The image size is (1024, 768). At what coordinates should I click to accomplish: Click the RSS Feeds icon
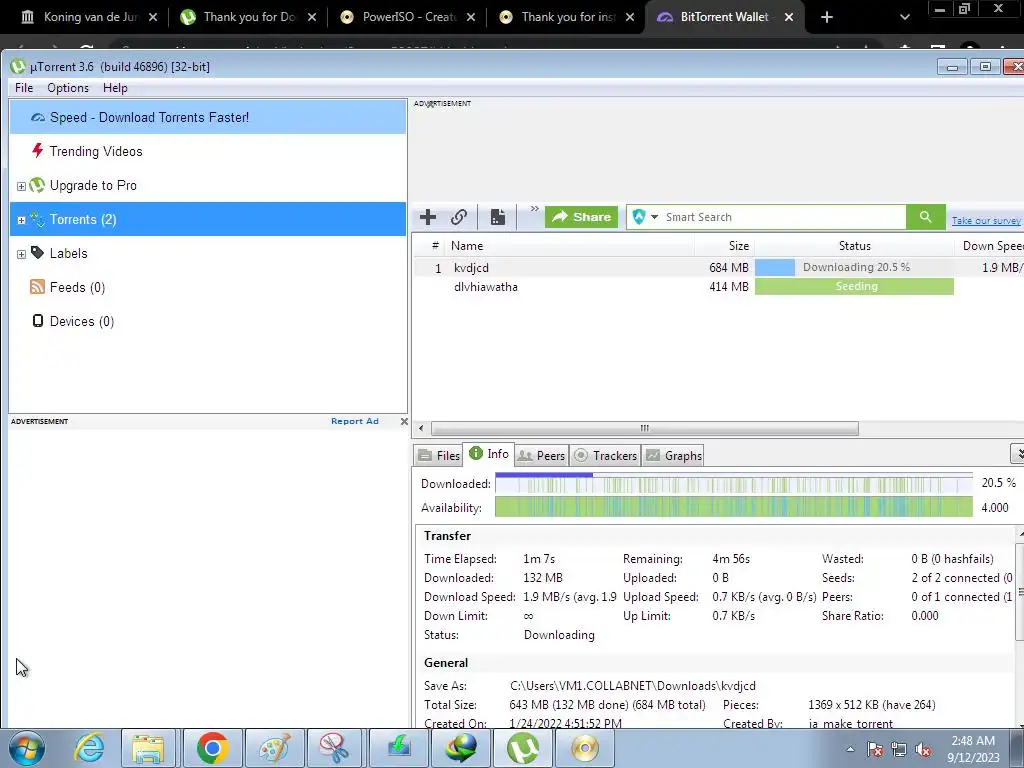pos(38,287)
